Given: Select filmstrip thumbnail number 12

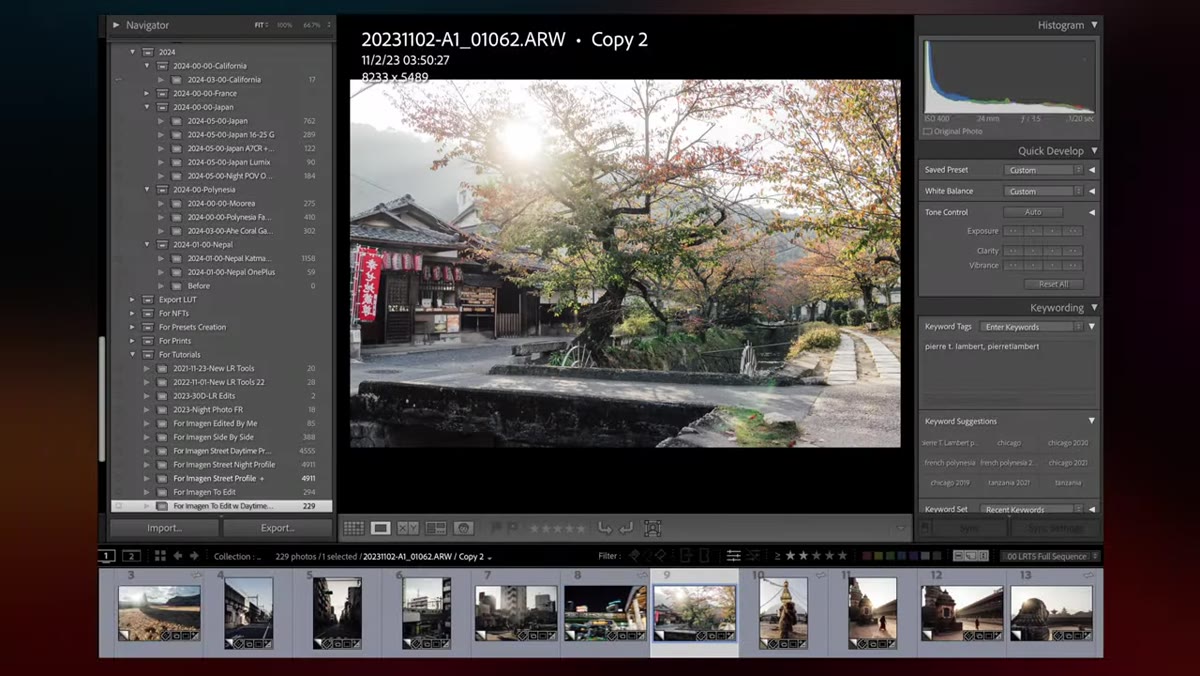Looking at the screenshot, I should tap(962, 612).
